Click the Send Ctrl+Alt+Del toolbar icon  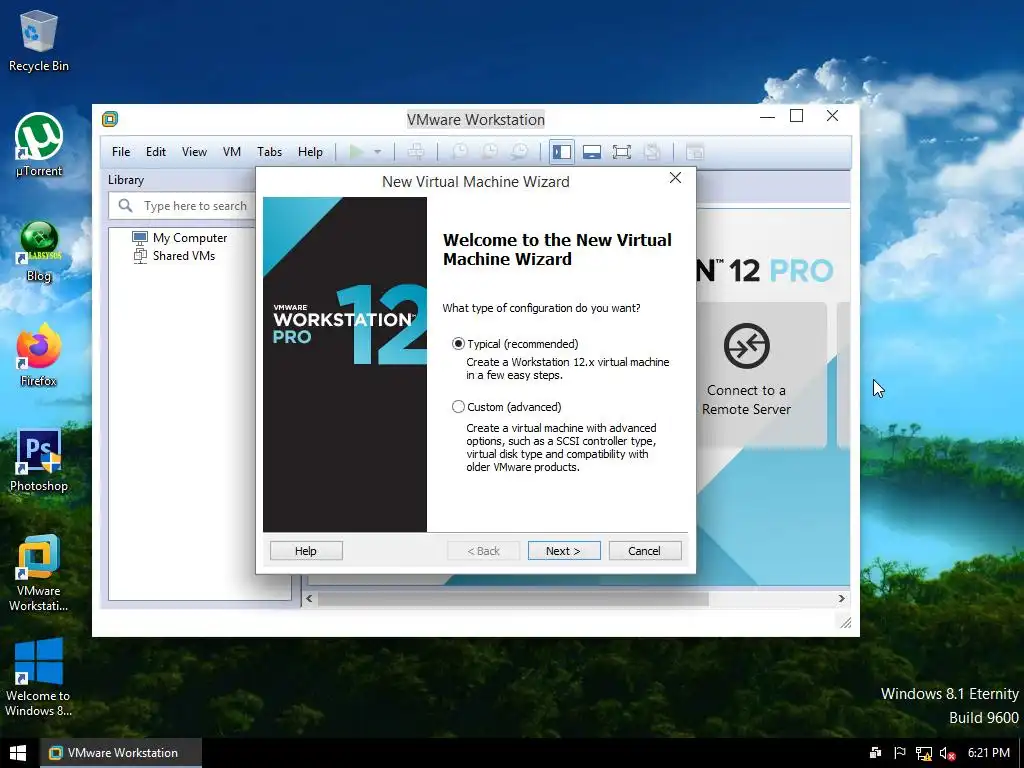[x=416, y=152]
